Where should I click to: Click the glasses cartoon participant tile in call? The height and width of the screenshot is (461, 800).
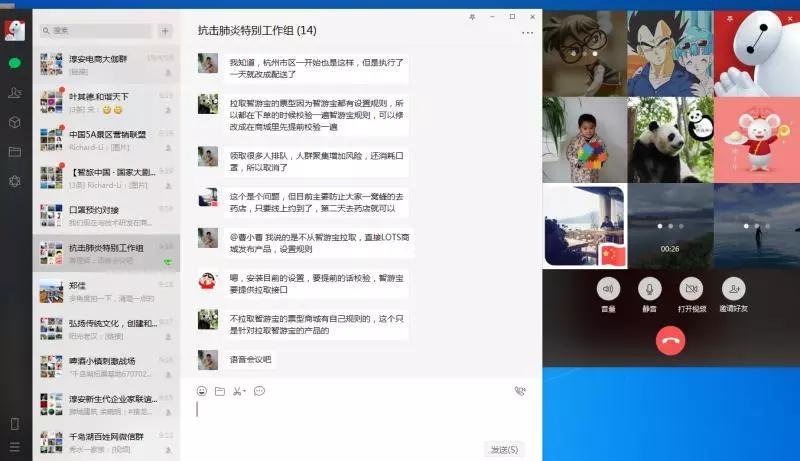[x=585, y=53]
